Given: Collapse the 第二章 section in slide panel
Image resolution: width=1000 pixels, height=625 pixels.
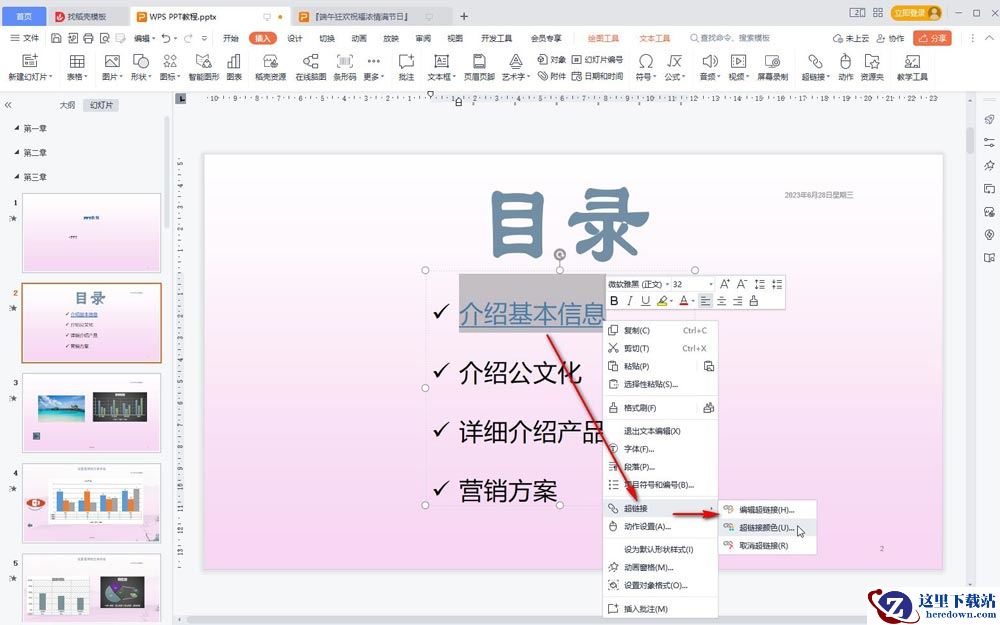Looking at the screenshot, I should [17, 152].
